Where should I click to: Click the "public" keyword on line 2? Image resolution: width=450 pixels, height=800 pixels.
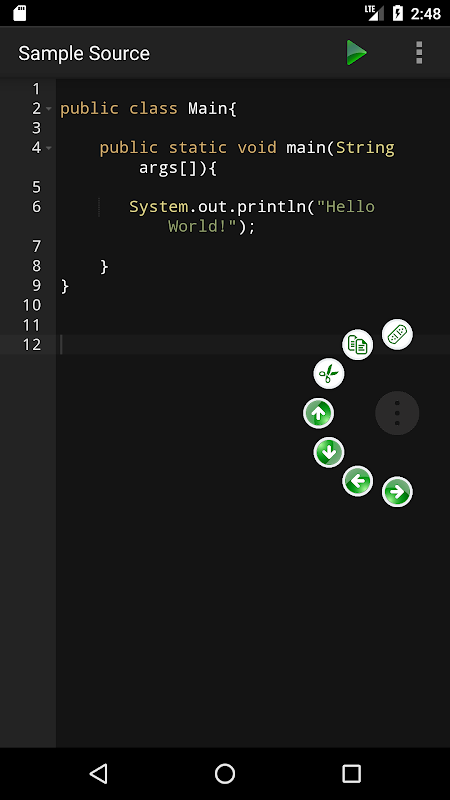(x=89, y=109)
